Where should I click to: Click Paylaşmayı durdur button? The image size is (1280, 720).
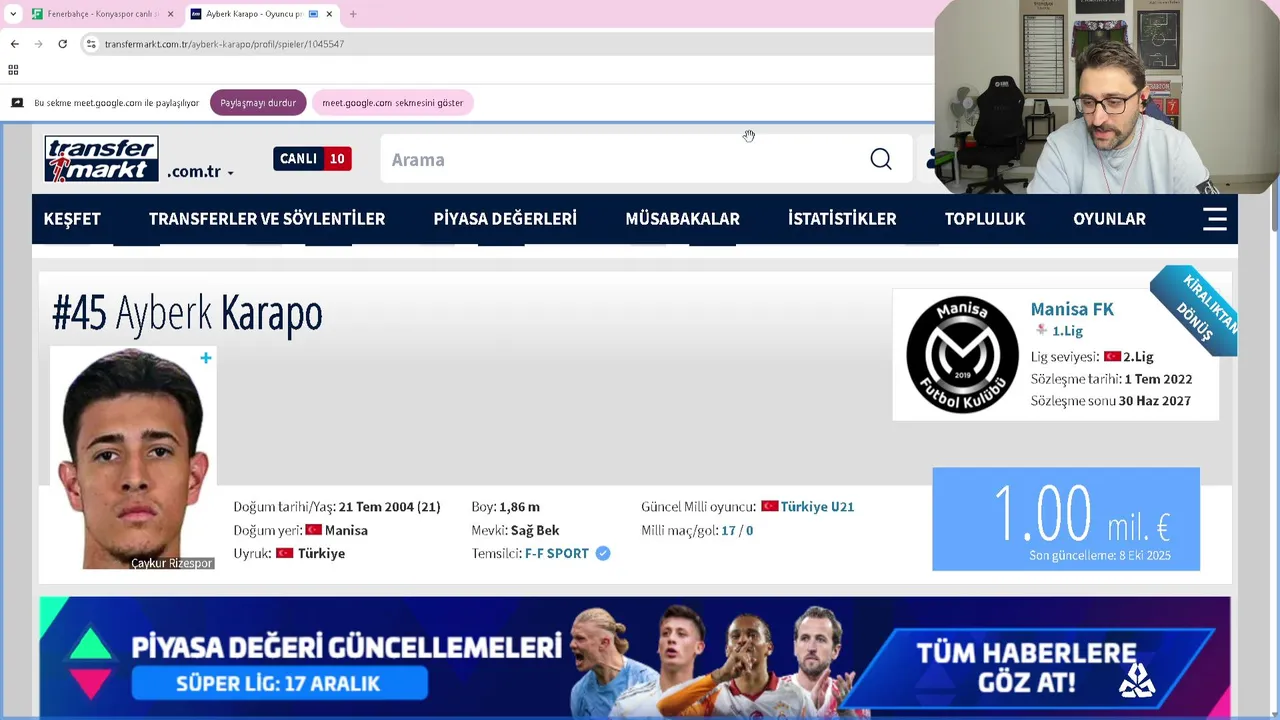coord(258,103)
